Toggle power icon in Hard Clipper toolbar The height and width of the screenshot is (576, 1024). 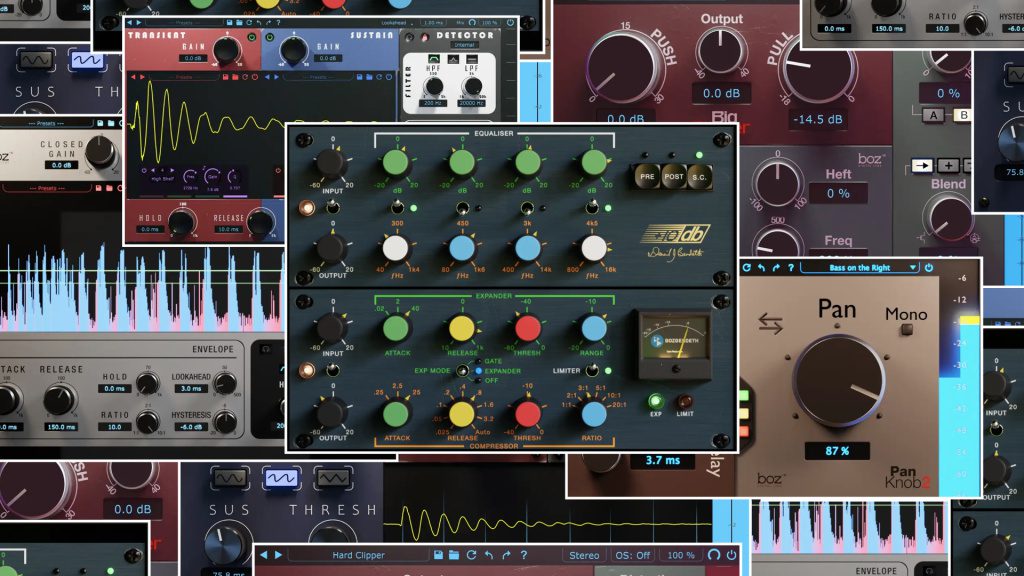(x=732, y=555)
